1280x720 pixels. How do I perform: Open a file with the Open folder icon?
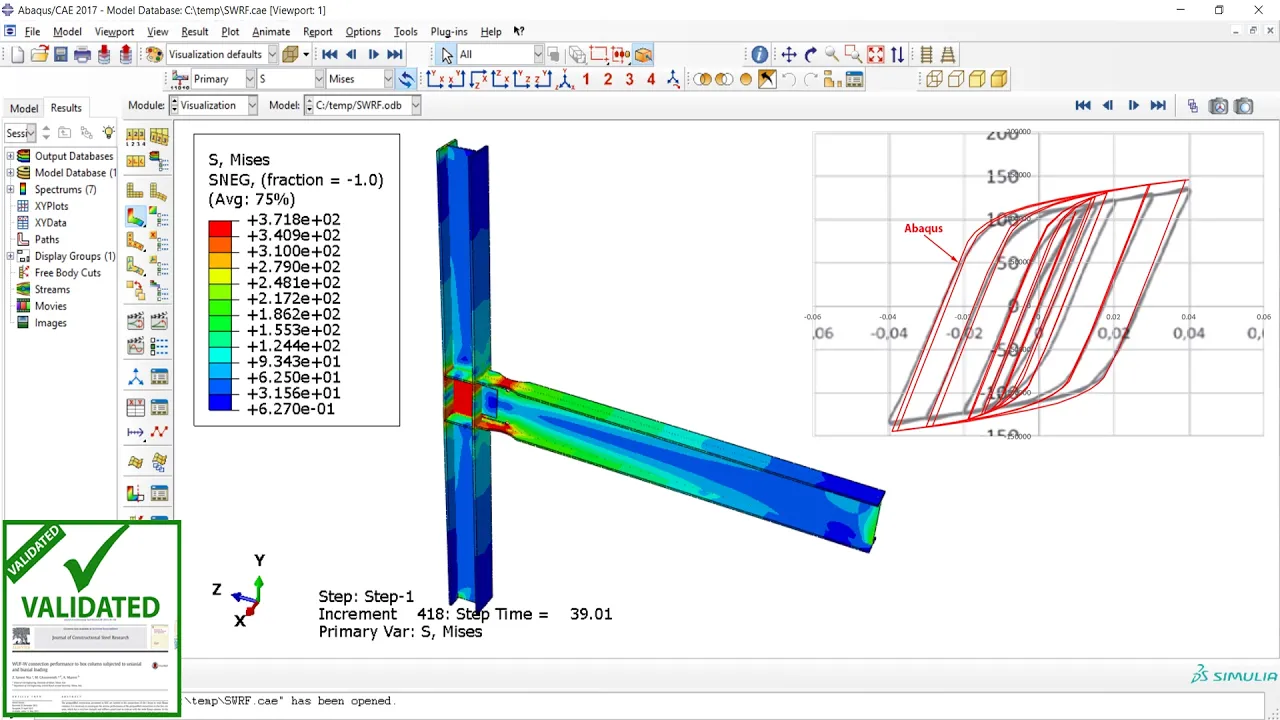click(39, 54)
